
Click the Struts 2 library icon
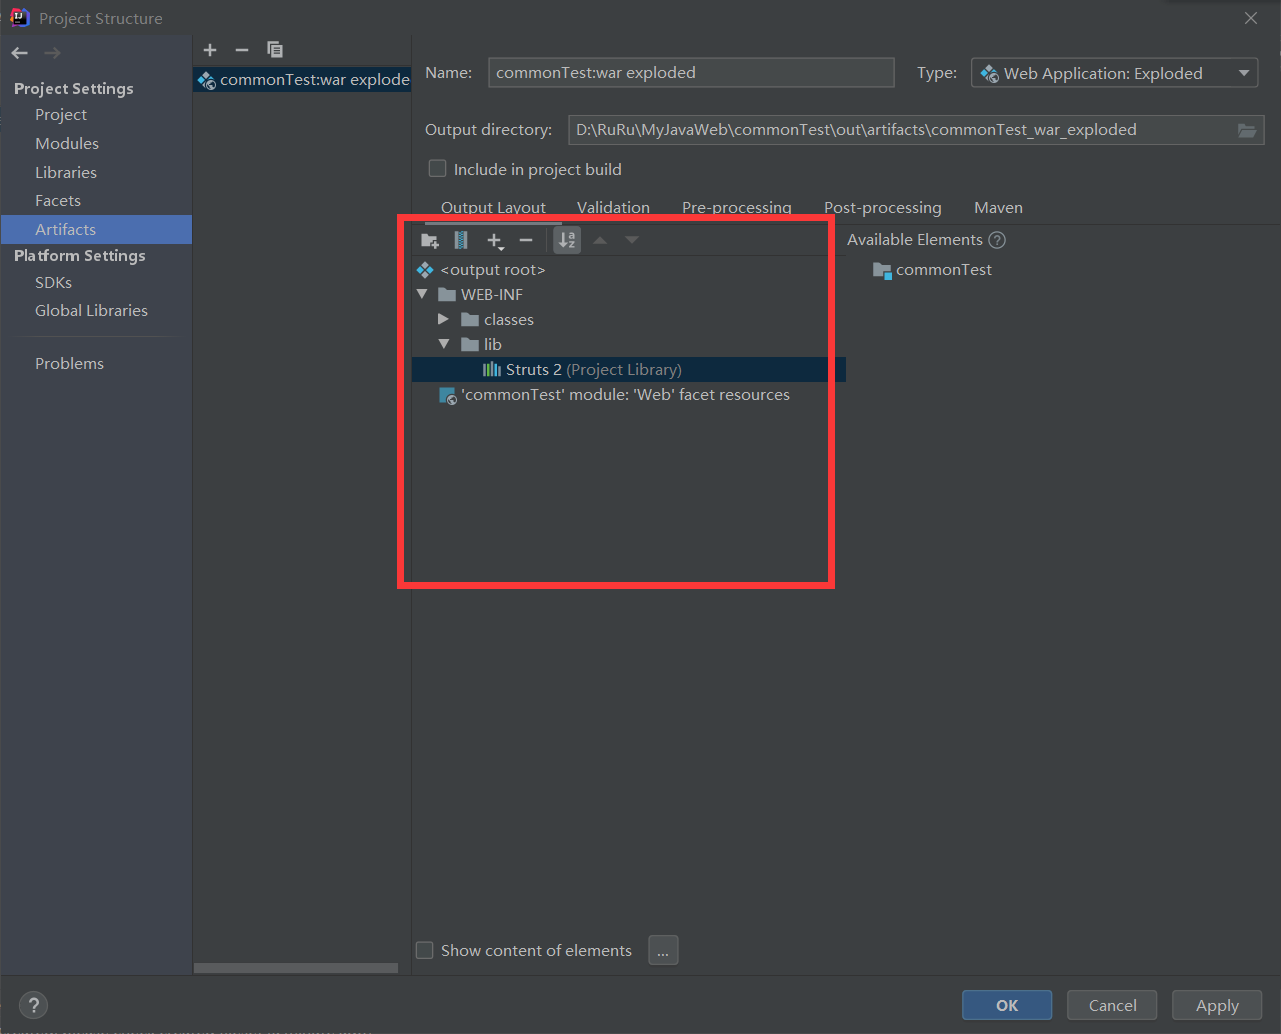point(492,370)
